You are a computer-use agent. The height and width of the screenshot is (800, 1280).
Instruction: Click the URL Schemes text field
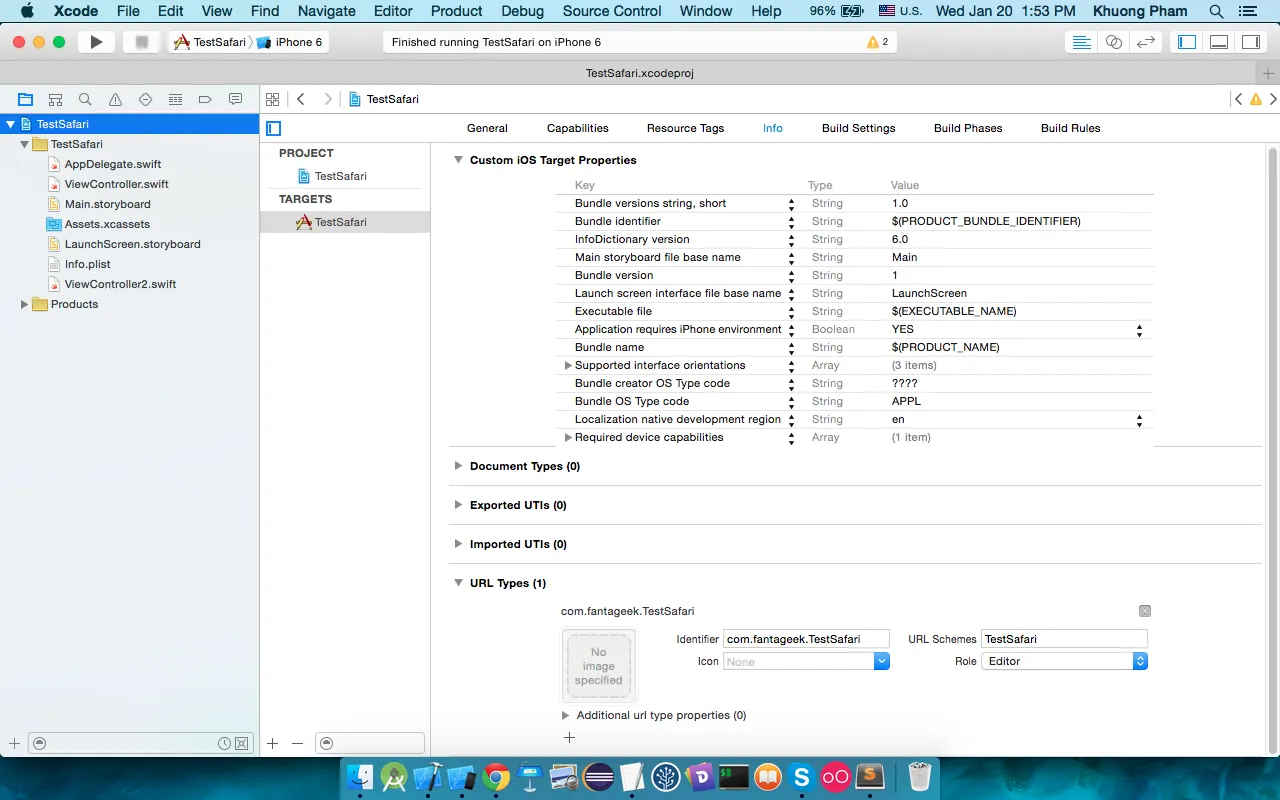[x=1064, y=639]
